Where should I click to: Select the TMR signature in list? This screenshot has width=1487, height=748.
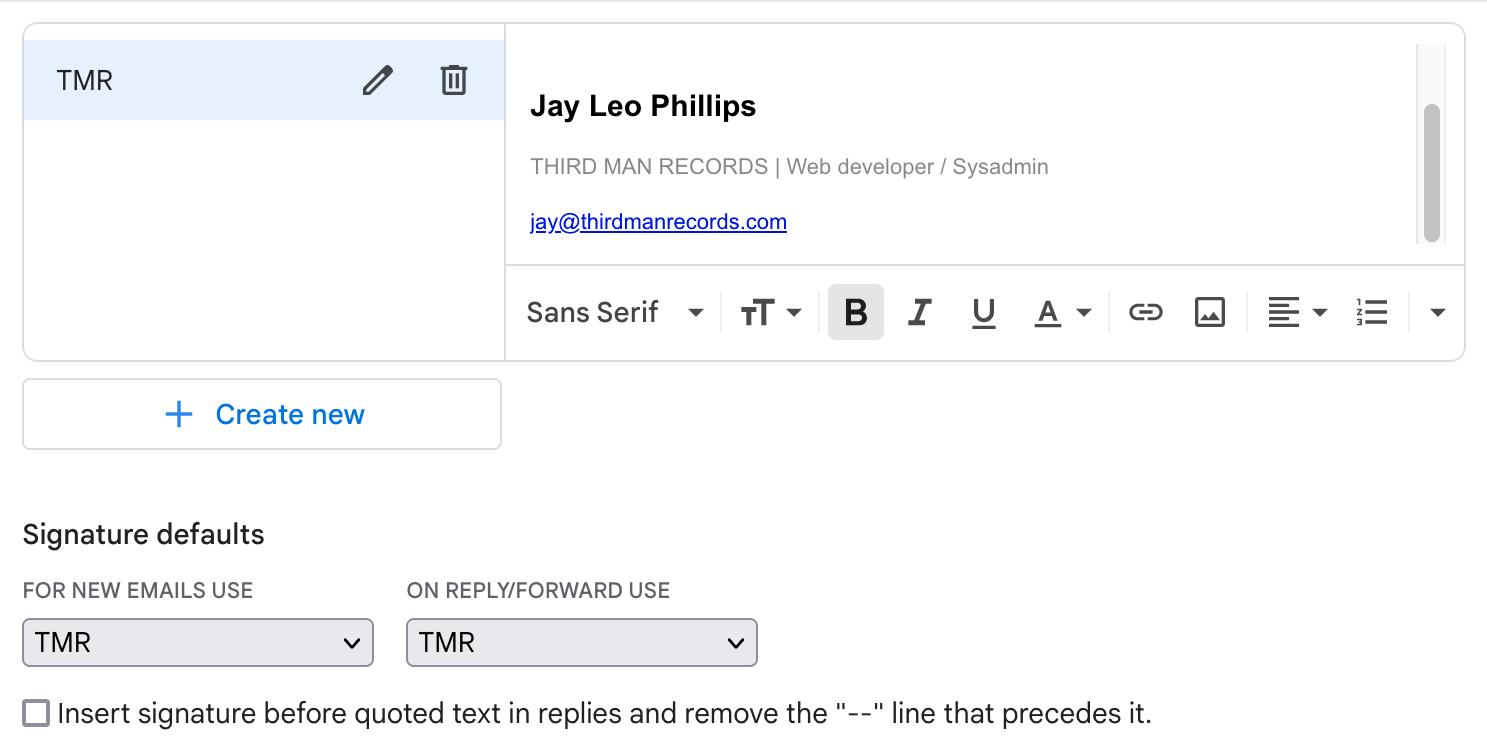(x=180, y=80)
